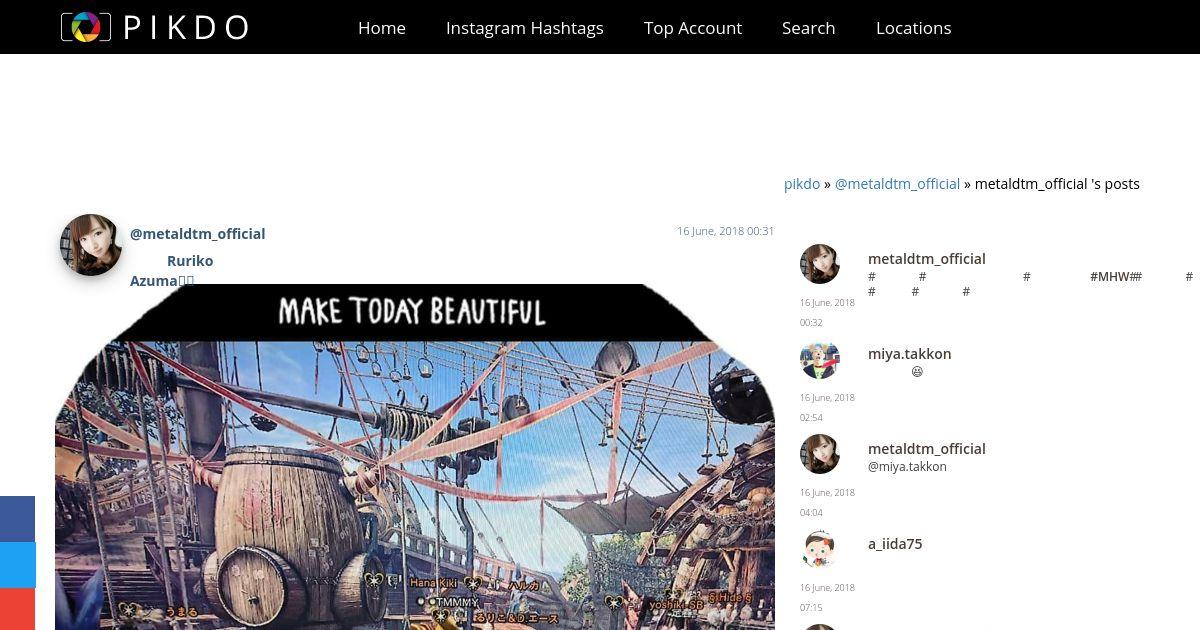This screenshot has height=630, width=1200.
Task: Click comment time 16 June, 2018 00:32
Action: 827,312
